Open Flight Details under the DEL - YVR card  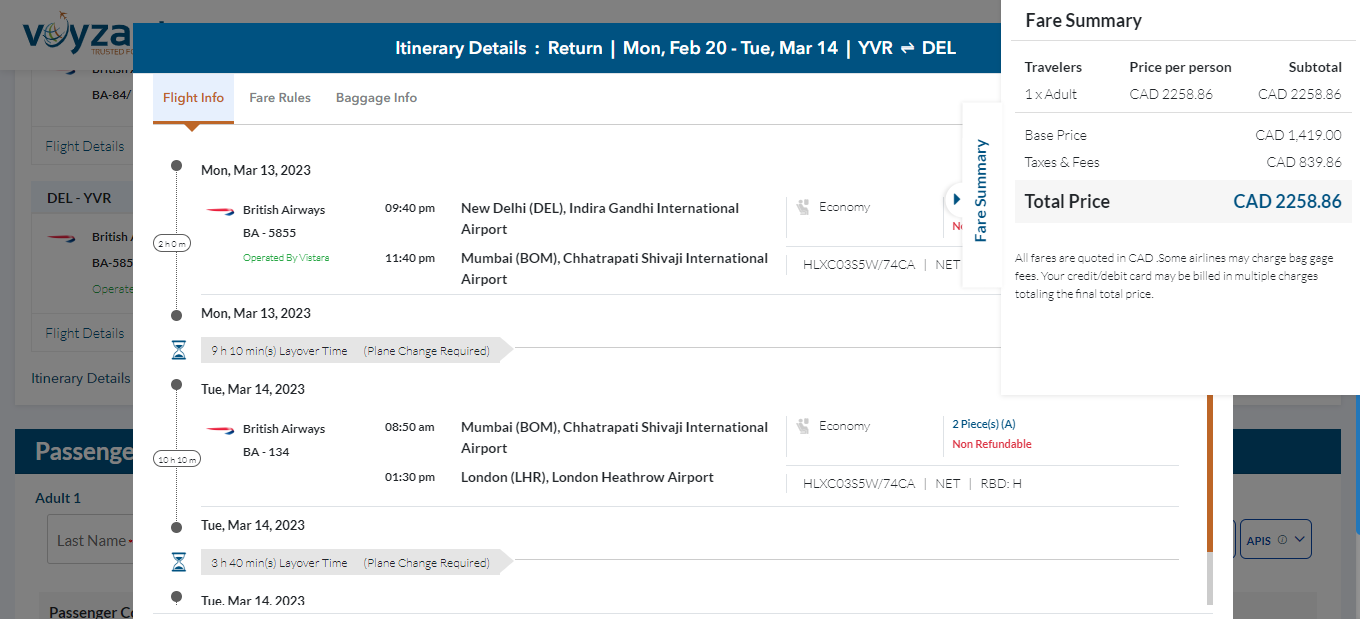pyautogui.click(x=85, y=333)
